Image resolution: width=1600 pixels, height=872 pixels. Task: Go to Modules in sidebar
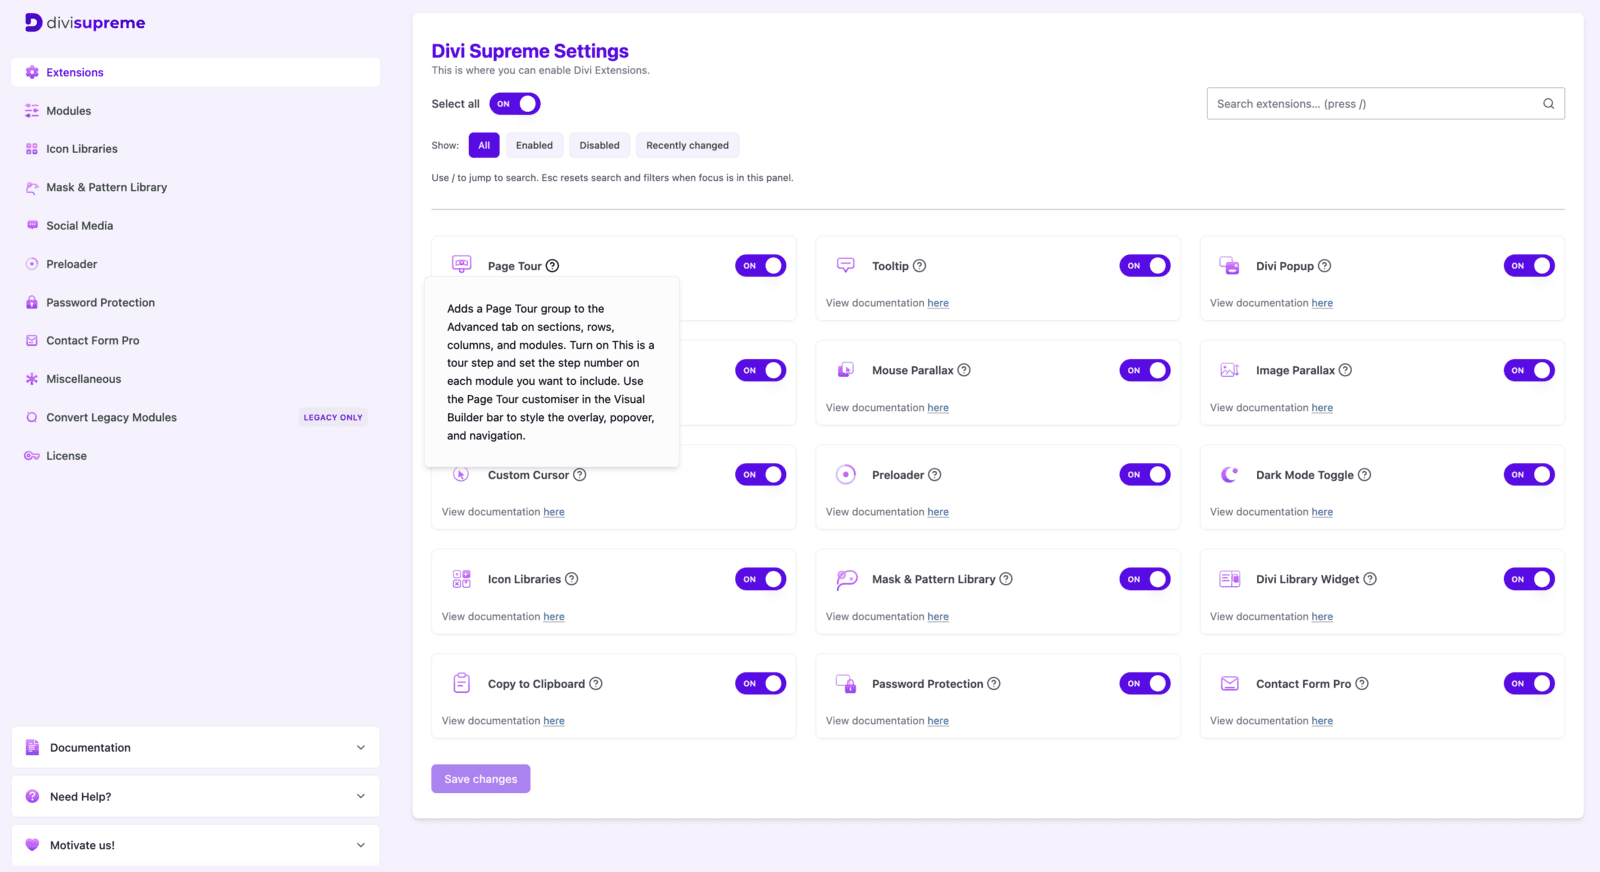pos(196,111)
